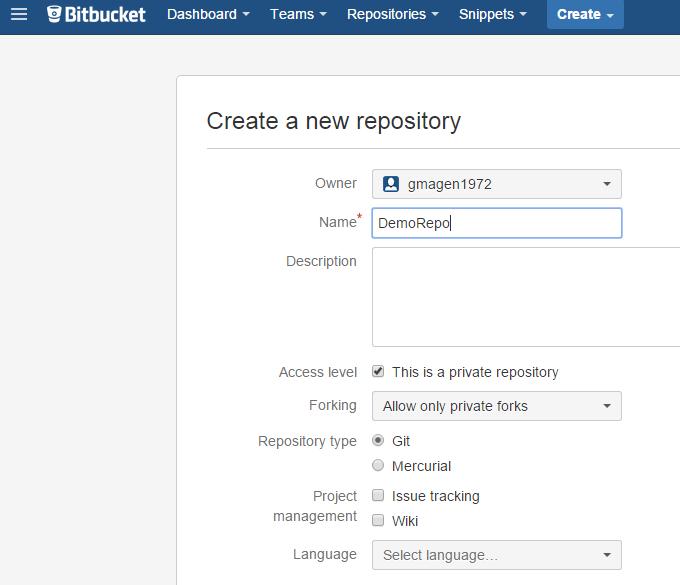This screenshot has height=585, width=680.
Task: Click the owner avatar icon beside gmagen1972
Action: [x=390, y=184]
